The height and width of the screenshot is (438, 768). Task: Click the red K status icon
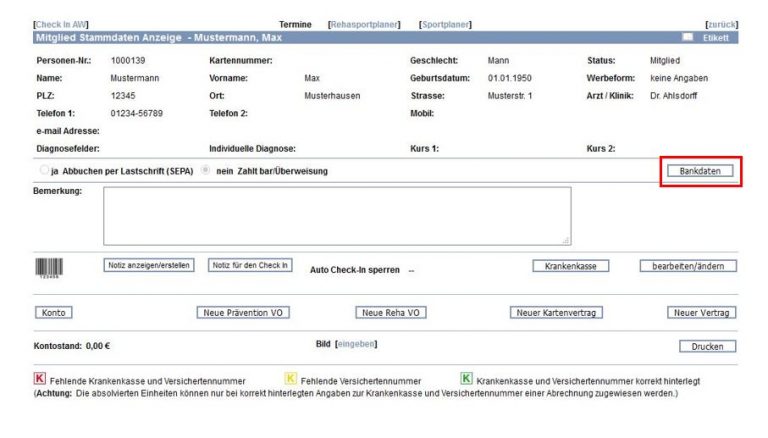tap(40, 379)
